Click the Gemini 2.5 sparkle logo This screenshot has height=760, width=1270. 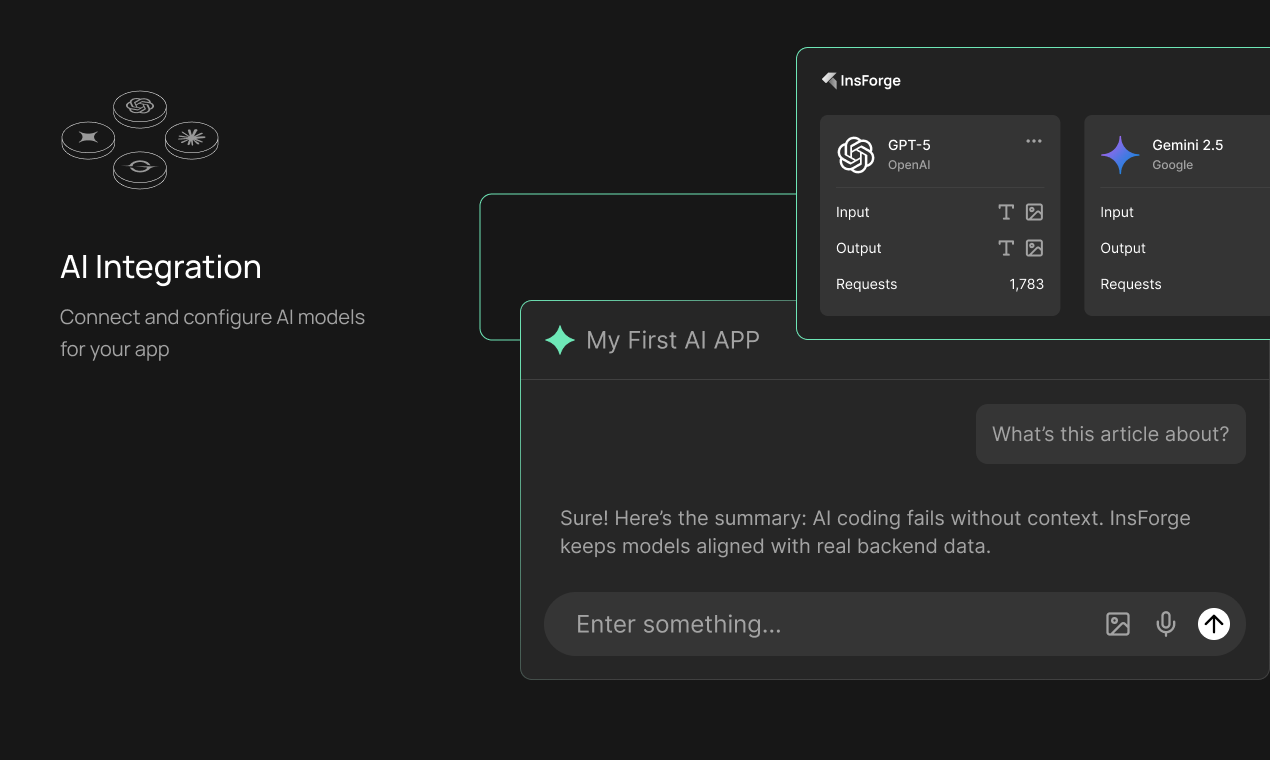[x=1120, y=155]
